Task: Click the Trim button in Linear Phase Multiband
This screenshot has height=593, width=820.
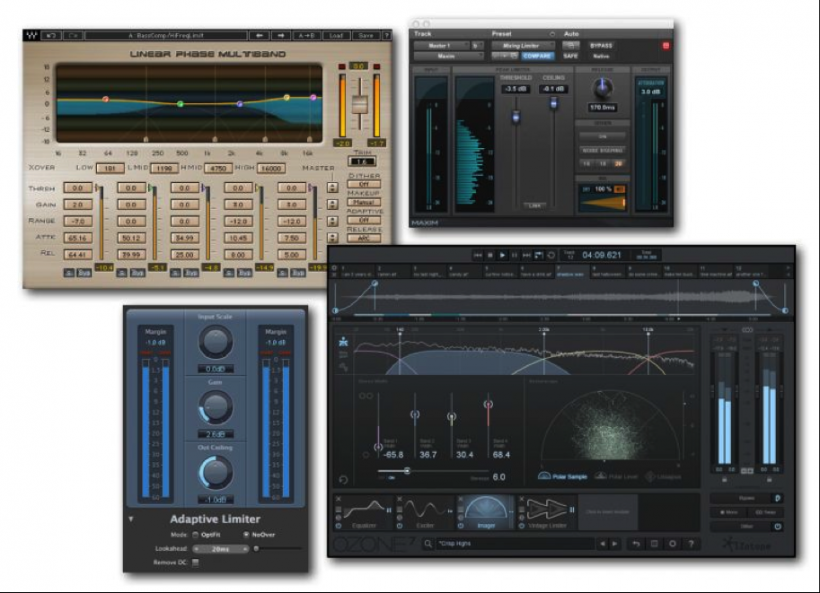Action: [362, 162]
